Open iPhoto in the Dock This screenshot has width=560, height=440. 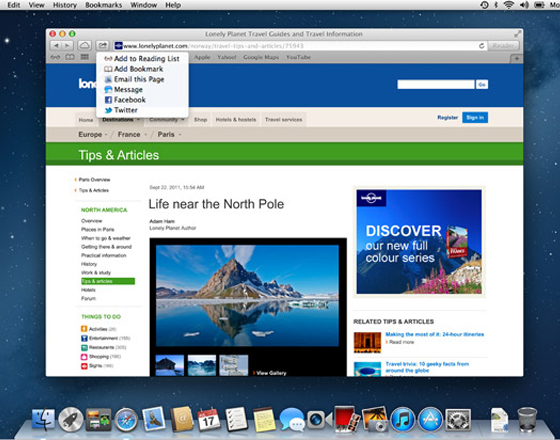375,419
